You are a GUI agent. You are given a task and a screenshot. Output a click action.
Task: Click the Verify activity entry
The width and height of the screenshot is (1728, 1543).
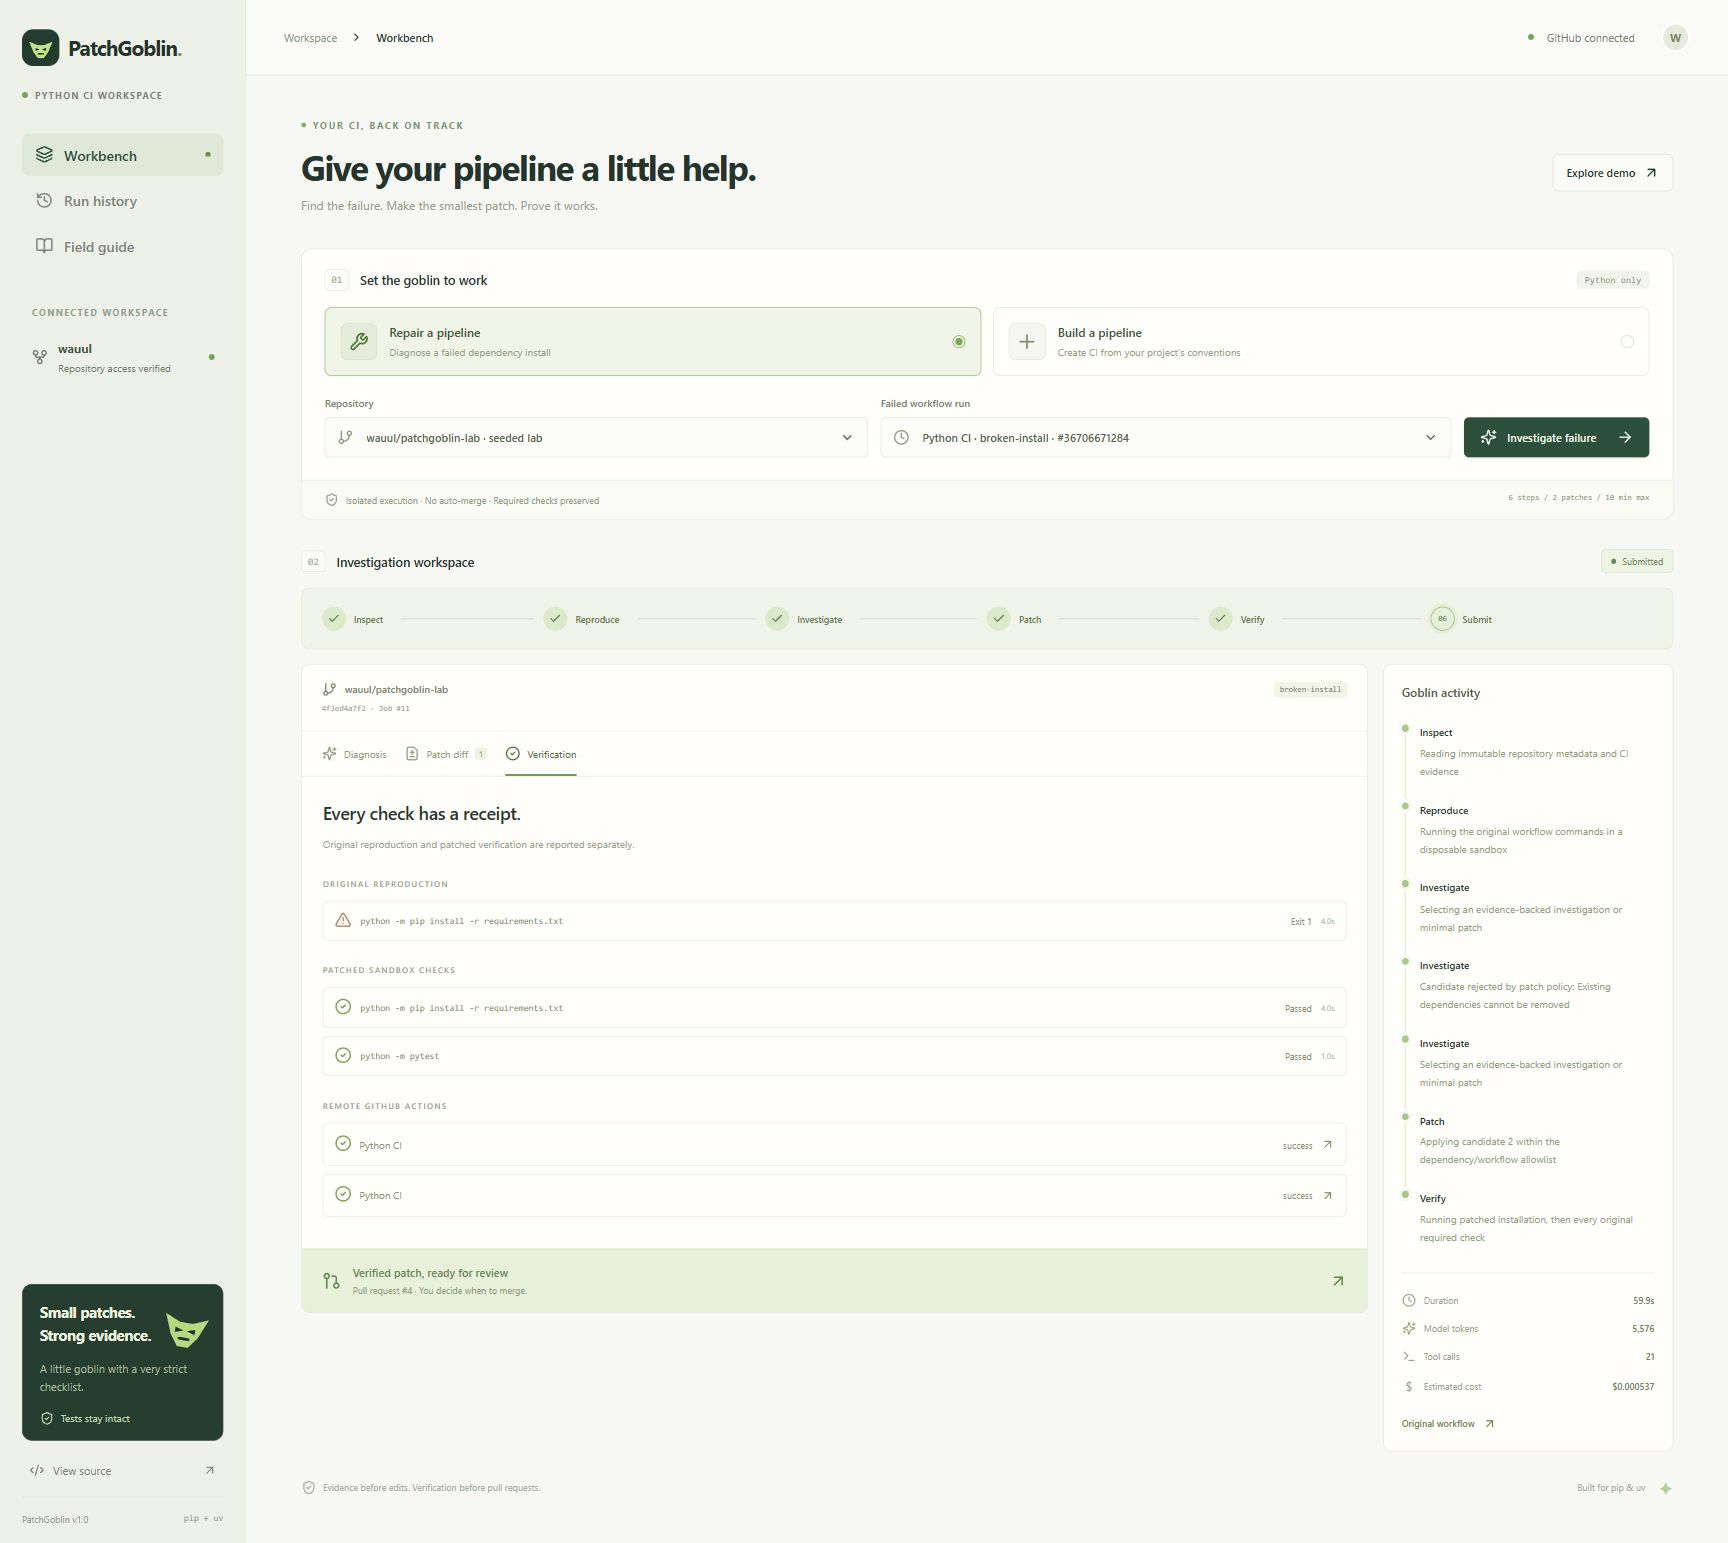point(1527,1218)
